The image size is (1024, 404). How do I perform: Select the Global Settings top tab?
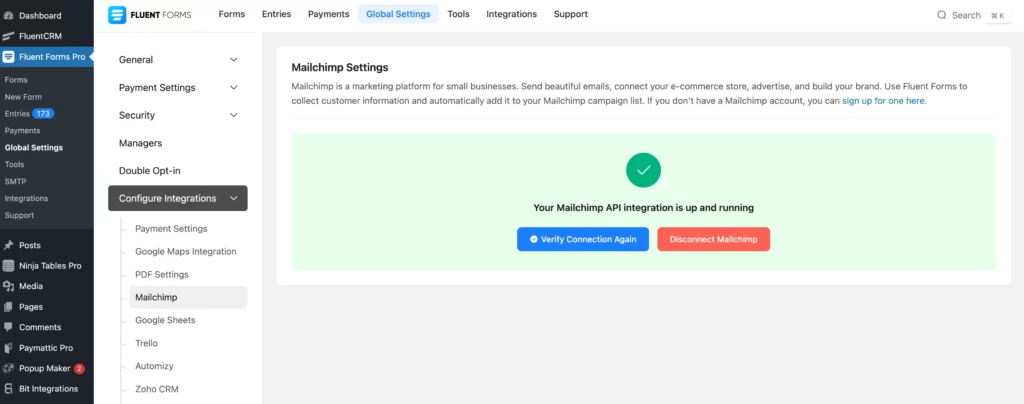pyautogui.click(x=398, y=14)
